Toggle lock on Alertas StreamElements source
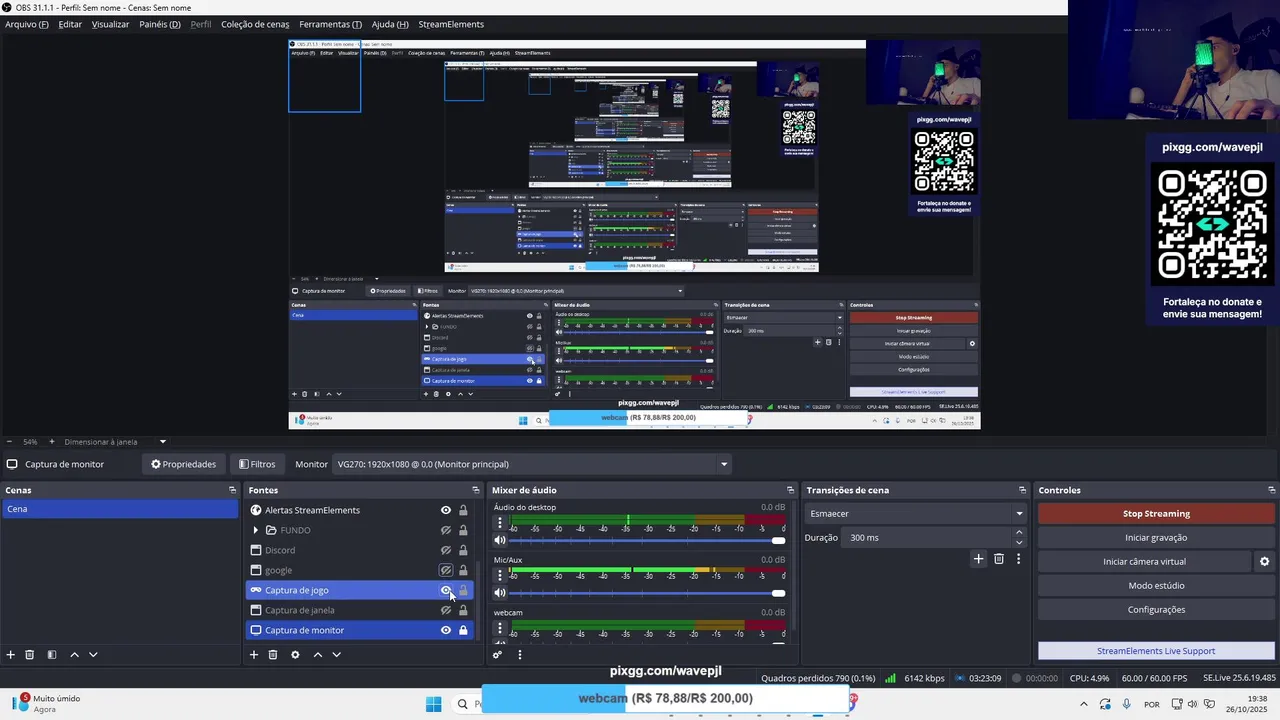Screen dimensions: 1280x720 click(463, 510)
